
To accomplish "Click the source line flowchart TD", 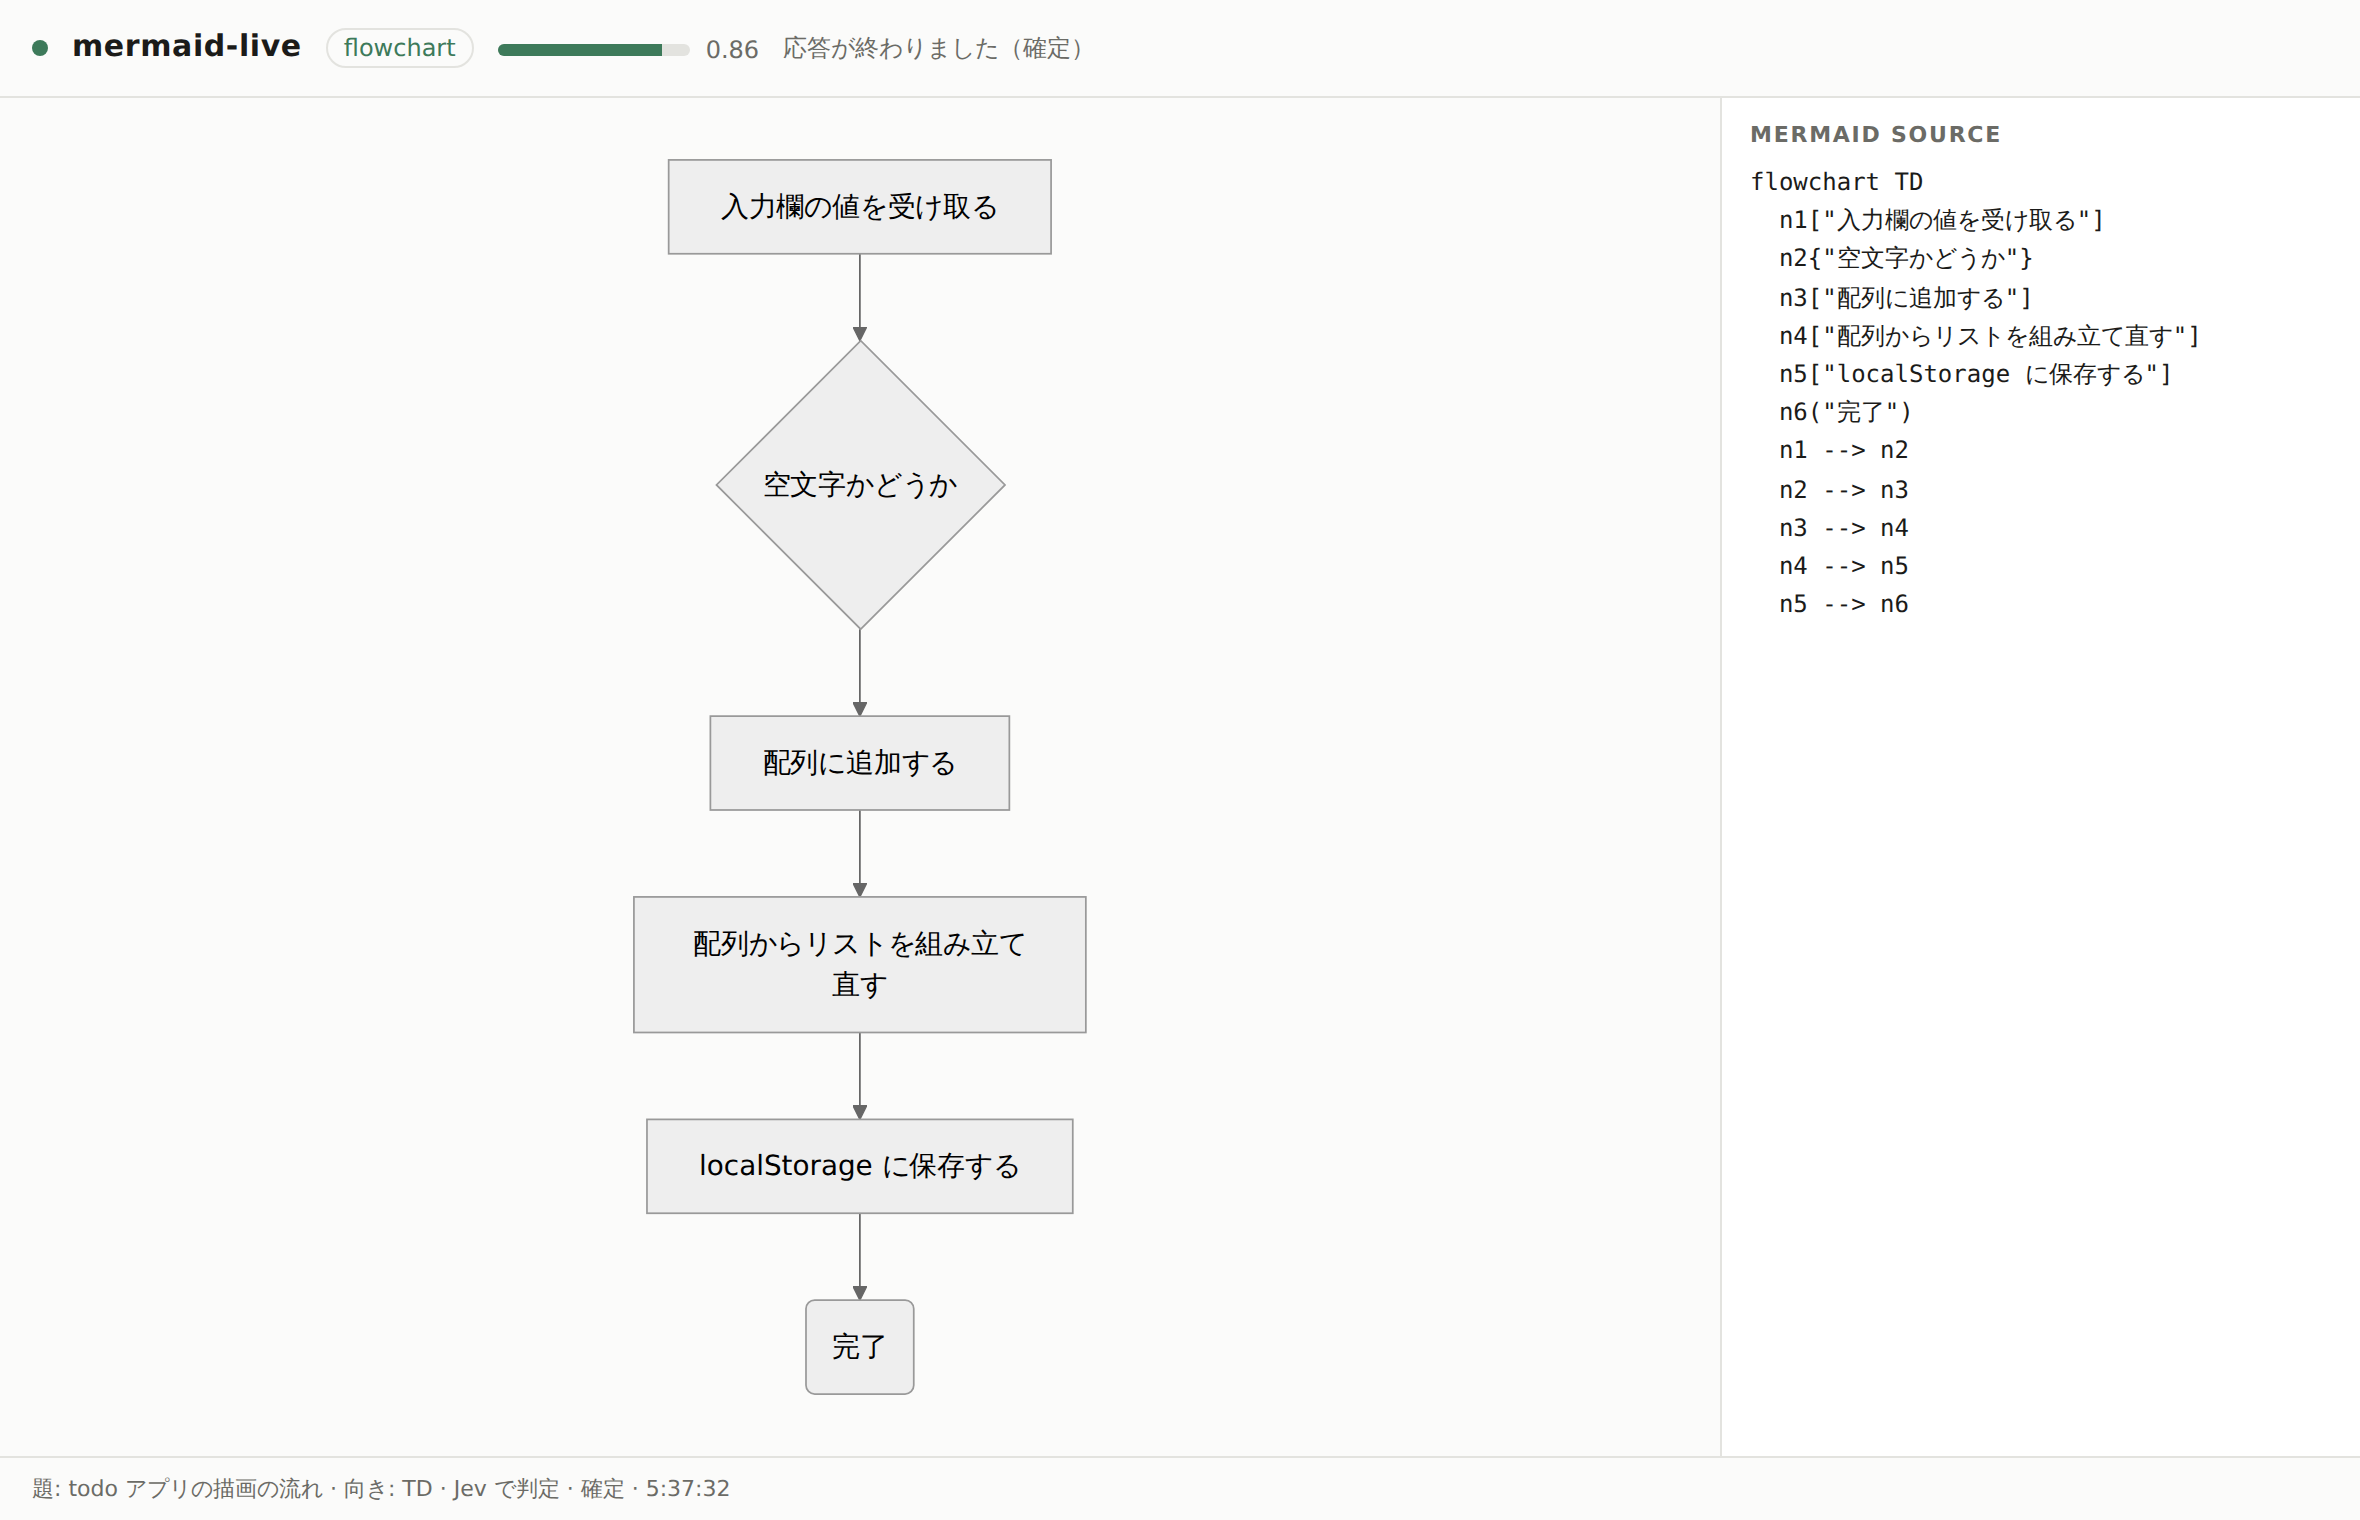I will click(x=1836, y=182).
